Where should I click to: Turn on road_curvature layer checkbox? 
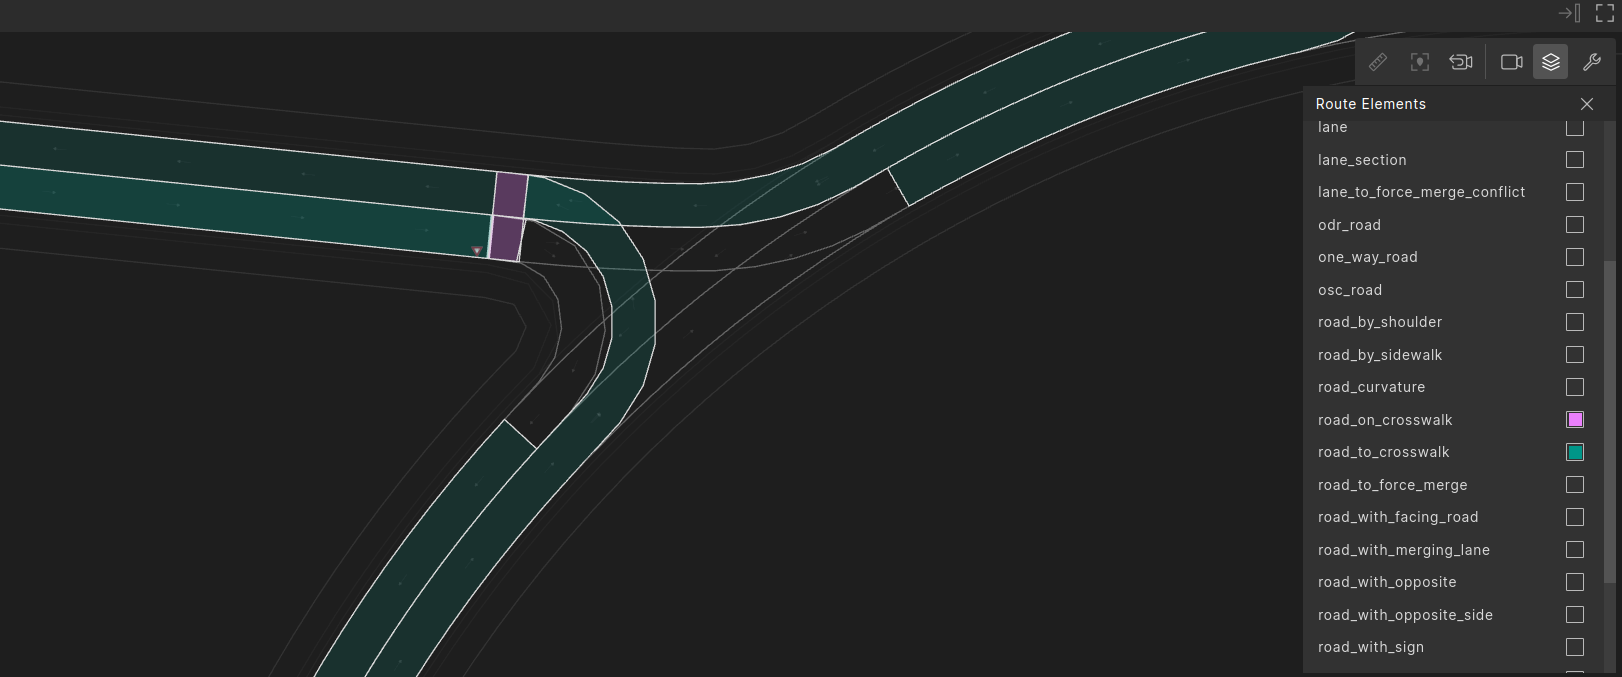click(x=1575, y=387)
